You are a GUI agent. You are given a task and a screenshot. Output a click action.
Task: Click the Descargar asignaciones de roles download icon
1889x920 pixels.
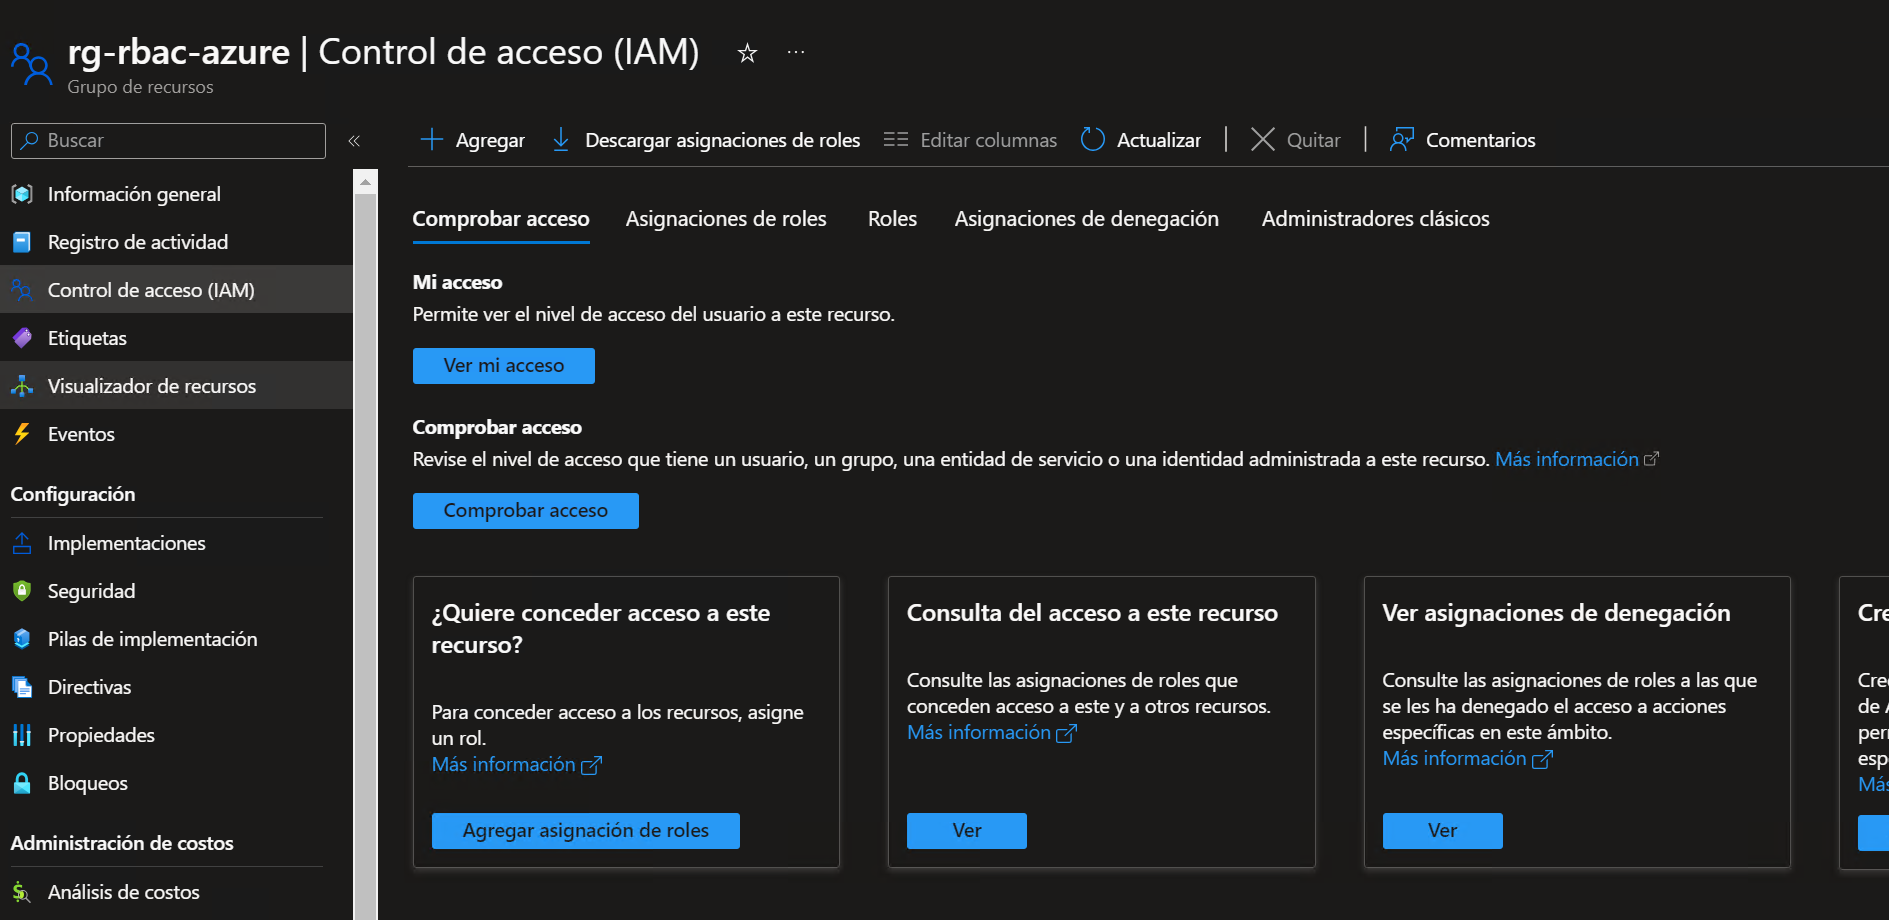[561, 140]
